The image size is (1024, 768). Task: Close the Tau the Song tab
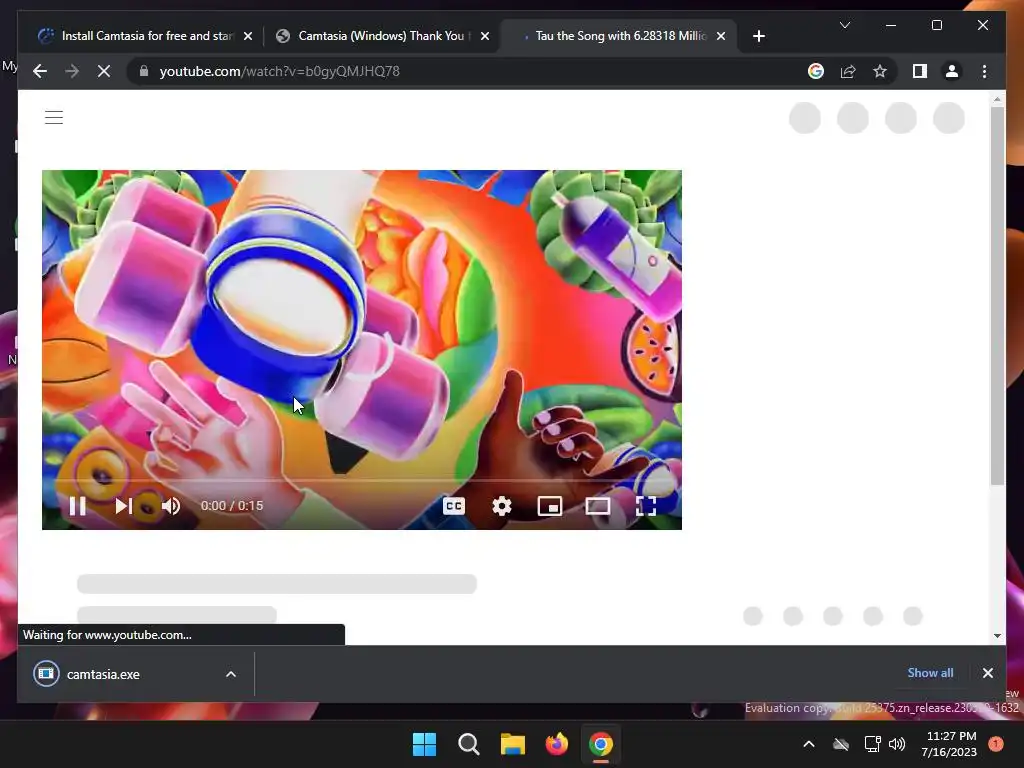coord(721,36)
